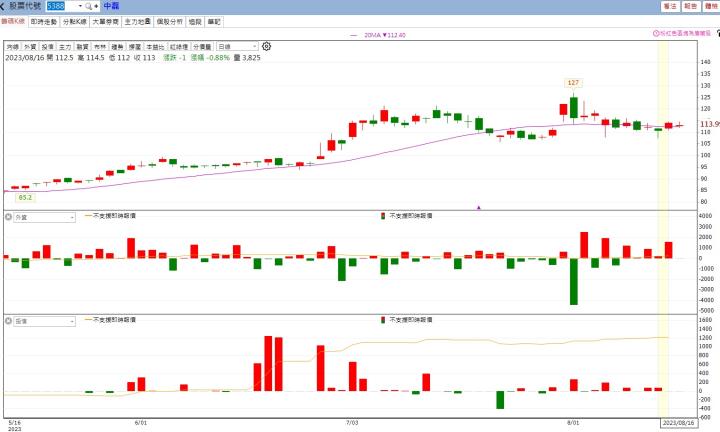Open the 日線 period dropdown
This screenshot has width=720, height=432.
point(237,47)
